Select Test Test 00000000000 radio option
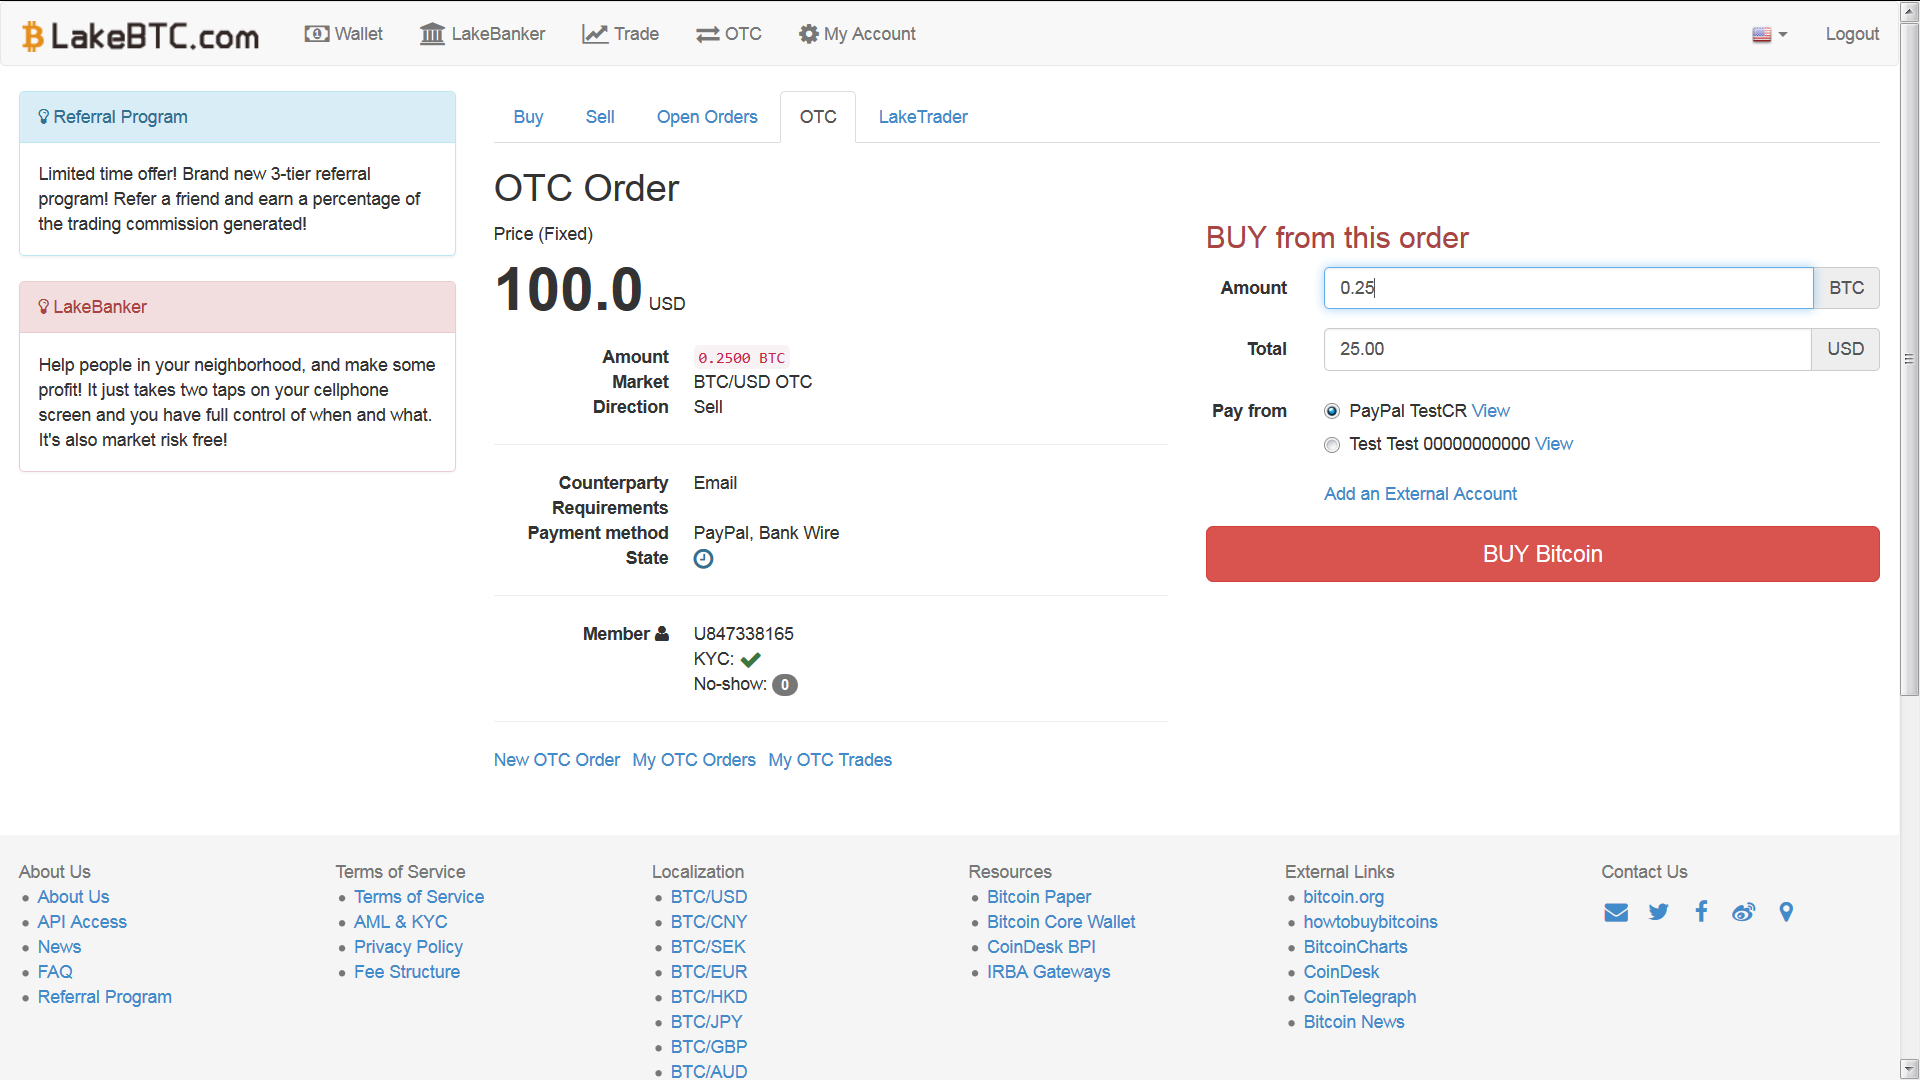The image size is (1920, 1080). click(x=1332, y=445)
